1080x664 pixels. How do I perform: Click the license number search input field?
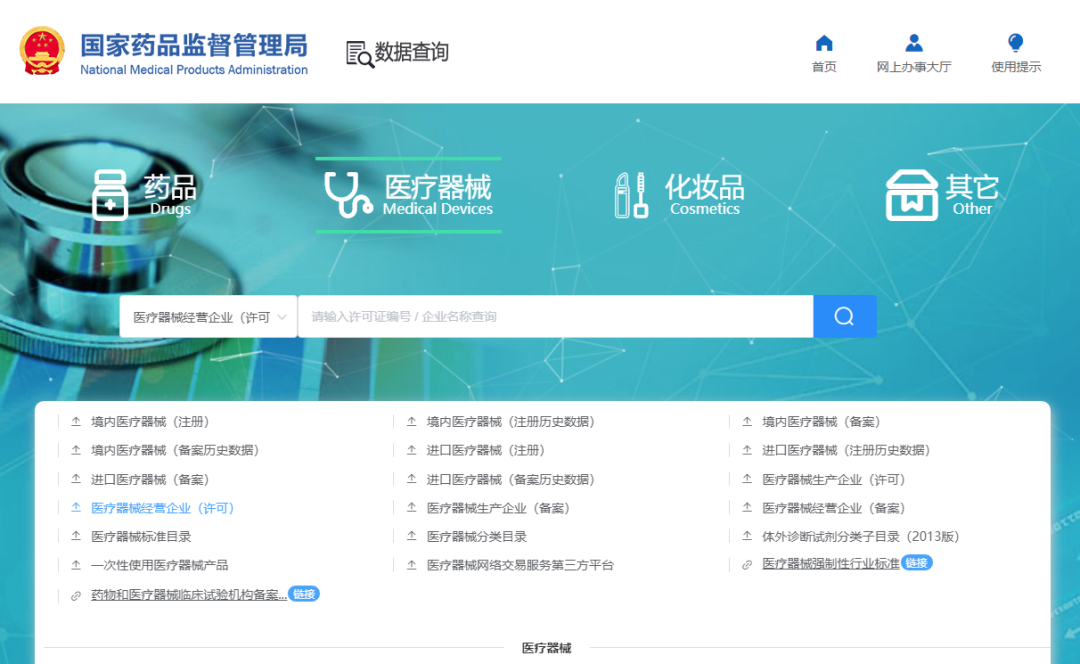(555, 317)
